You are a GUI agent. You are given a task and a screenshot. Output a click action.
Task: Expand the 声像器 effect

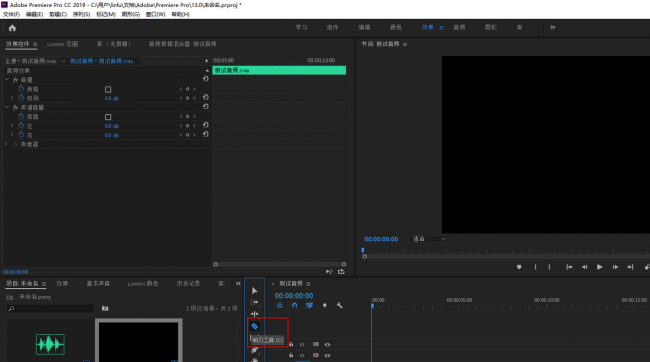(6, 144)
